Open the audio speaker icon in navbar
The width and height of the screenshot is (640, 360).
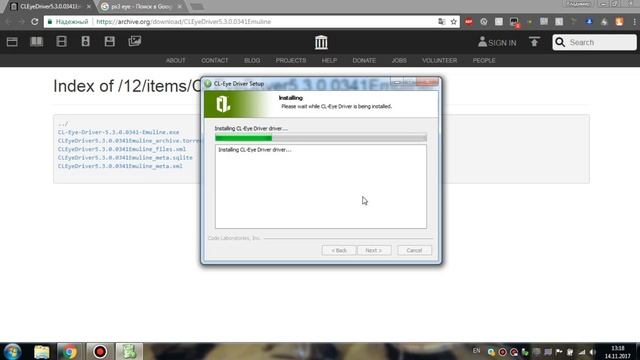[85, 41]
